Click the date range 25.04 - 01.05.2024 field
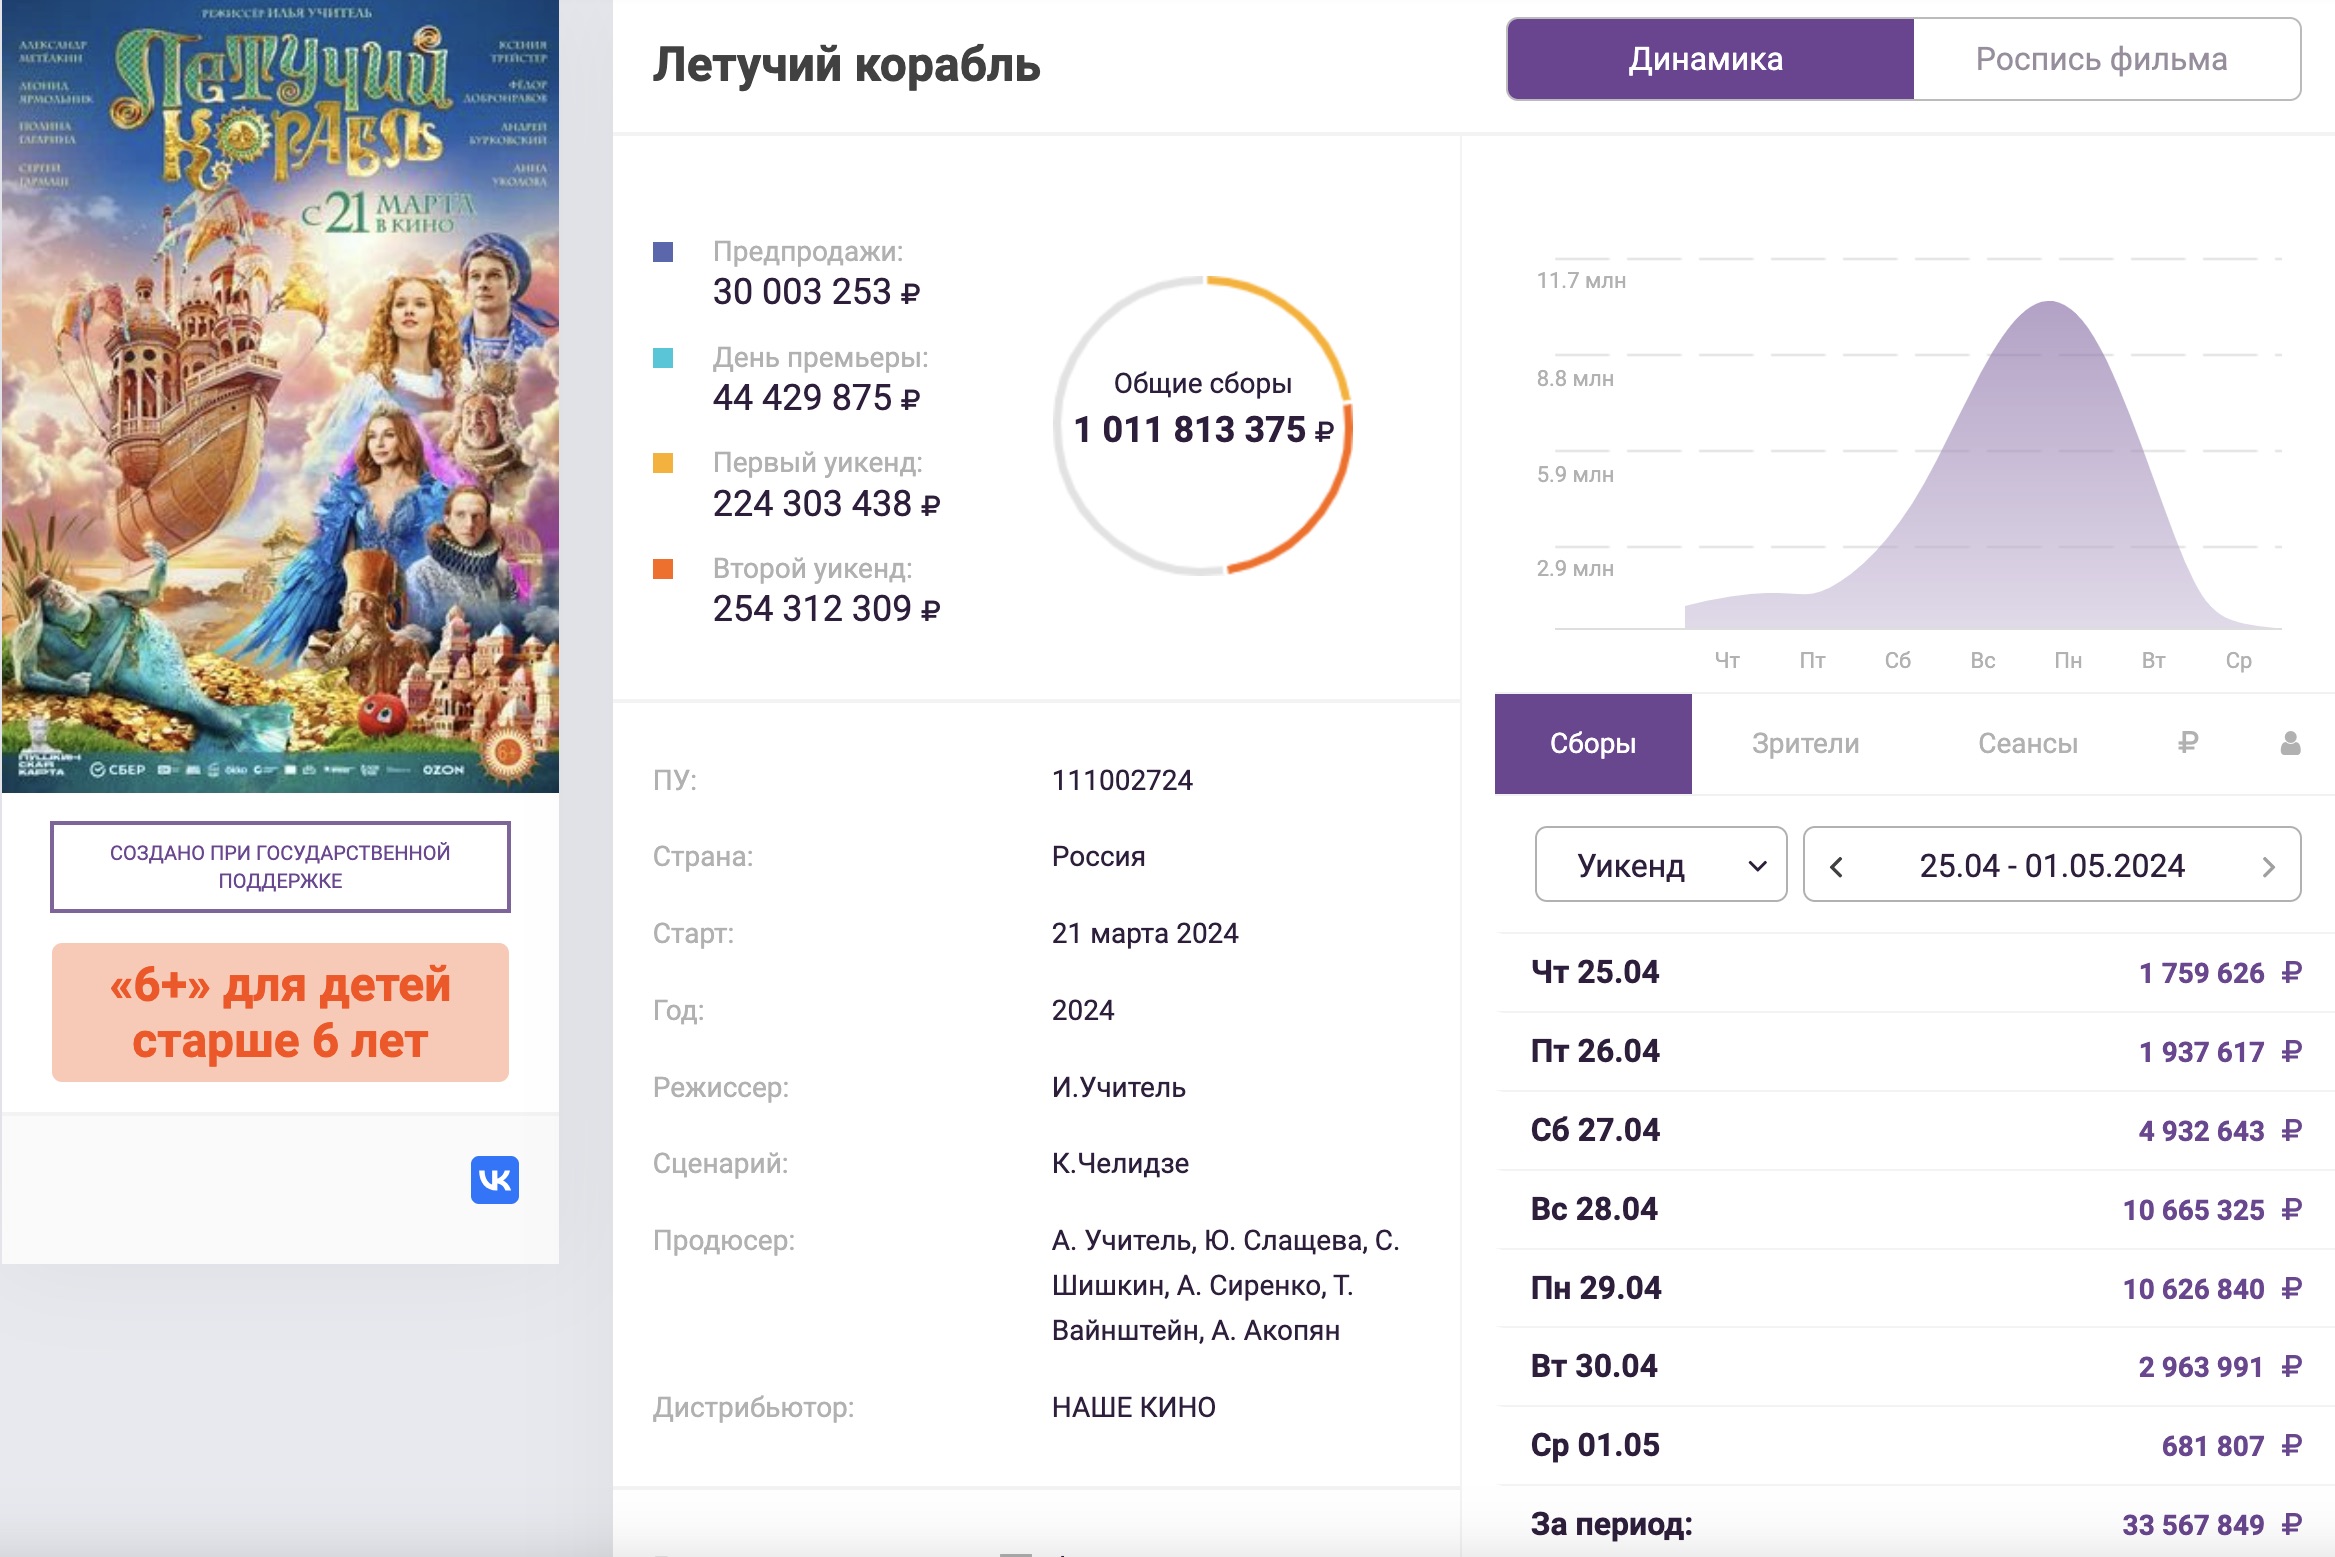The height and width of the screenshot is (1557, 2335). tap(2051, 865)
